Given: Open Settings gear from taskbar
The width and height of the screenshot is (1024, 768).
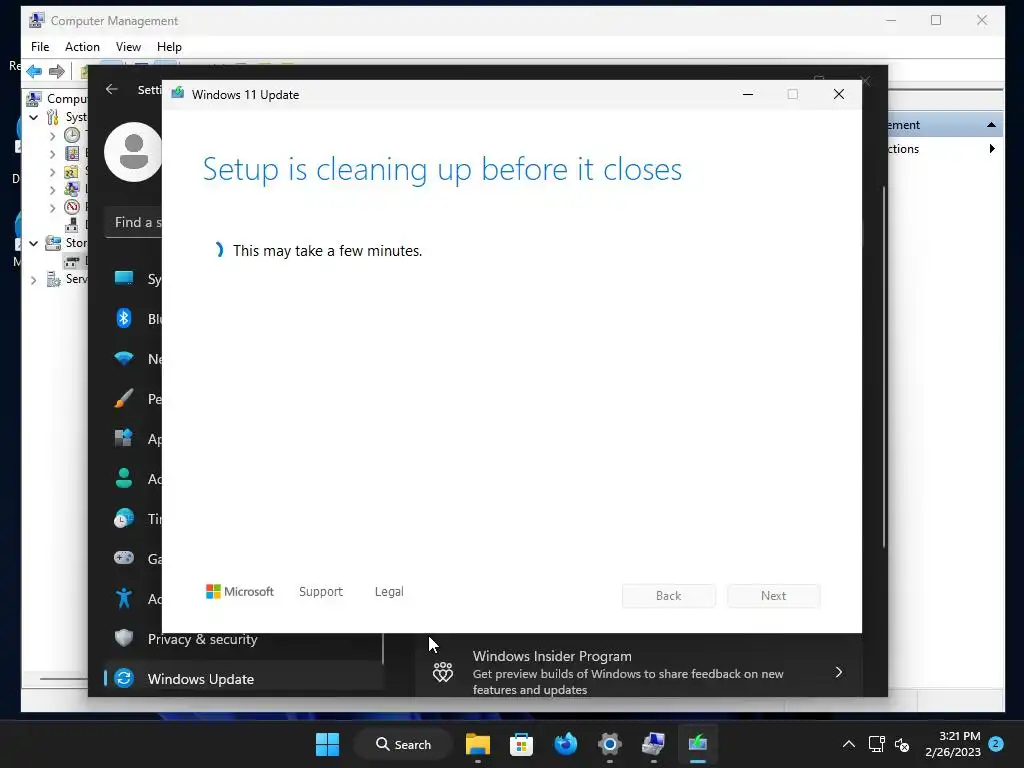Looking at the screenshot, I should (609, 744).
